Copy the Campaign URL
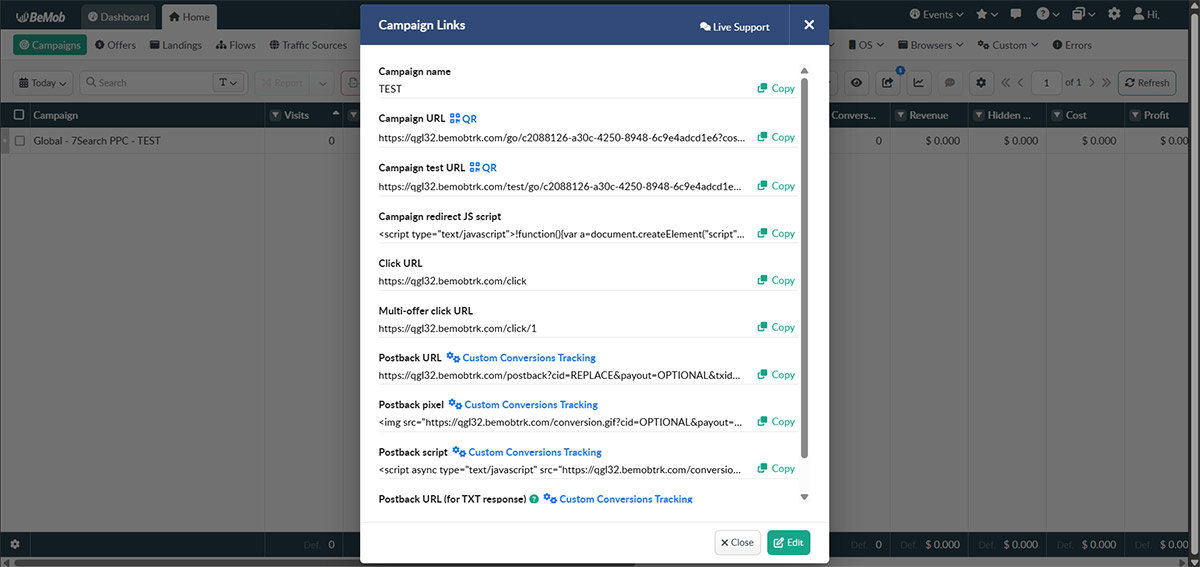 tap(776, 137)
